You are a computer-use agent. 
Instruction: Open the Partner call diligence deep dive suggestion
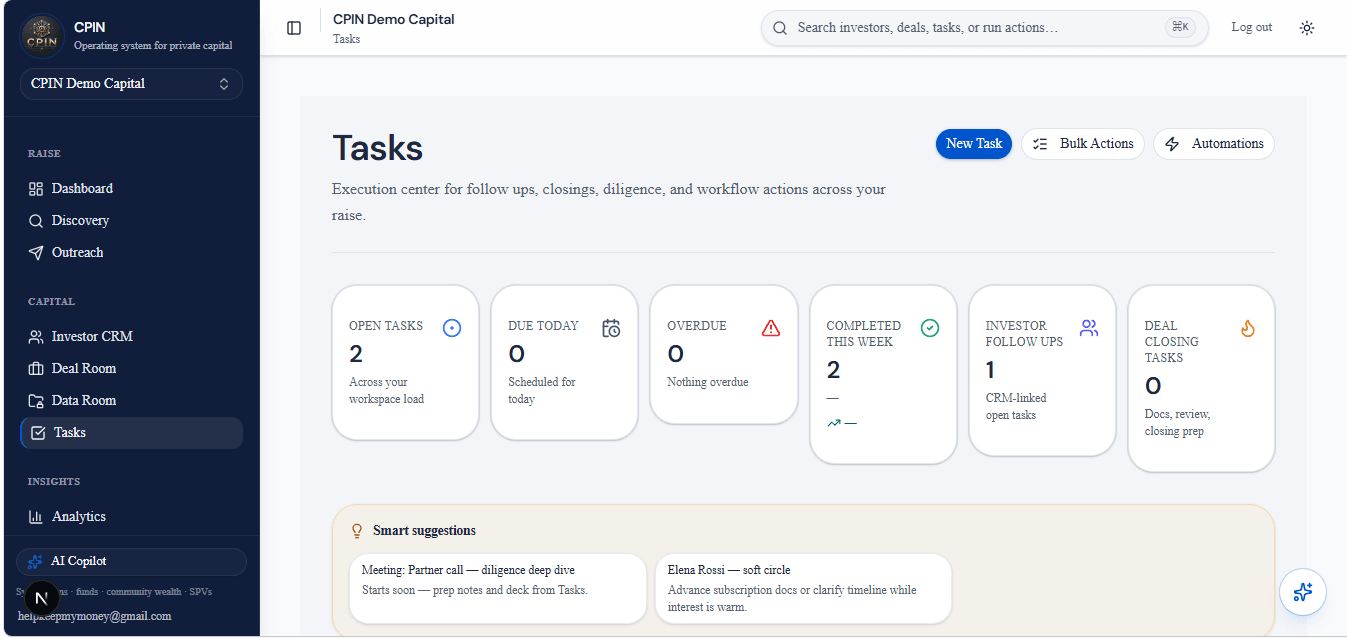click(x=498, y=589)
